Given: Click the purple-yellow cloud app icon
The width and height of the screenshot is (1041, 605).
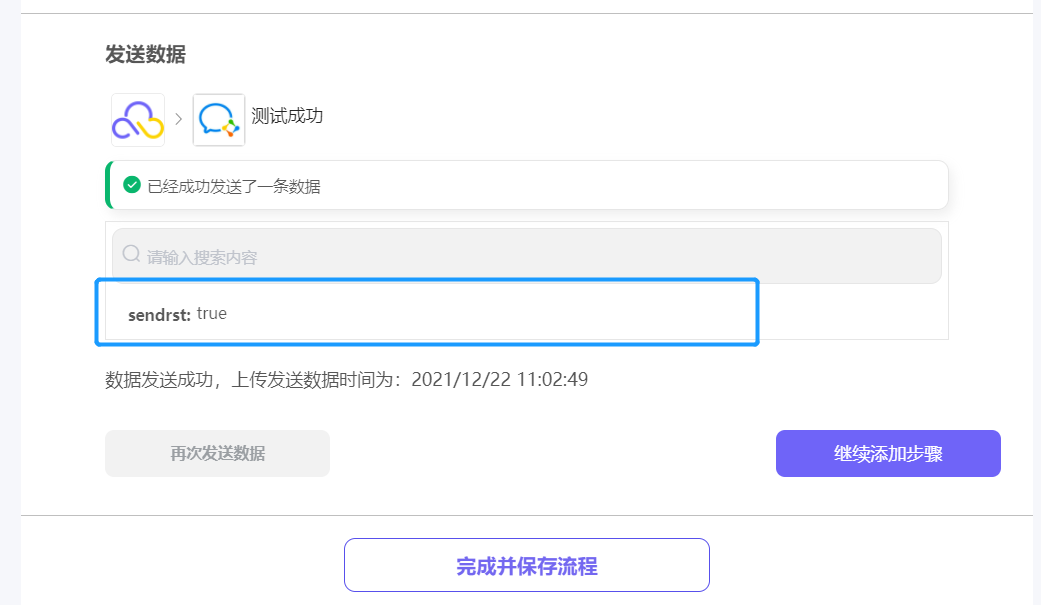Looking at the screenshot, I should pyautogui.click(x=137, y=120).
